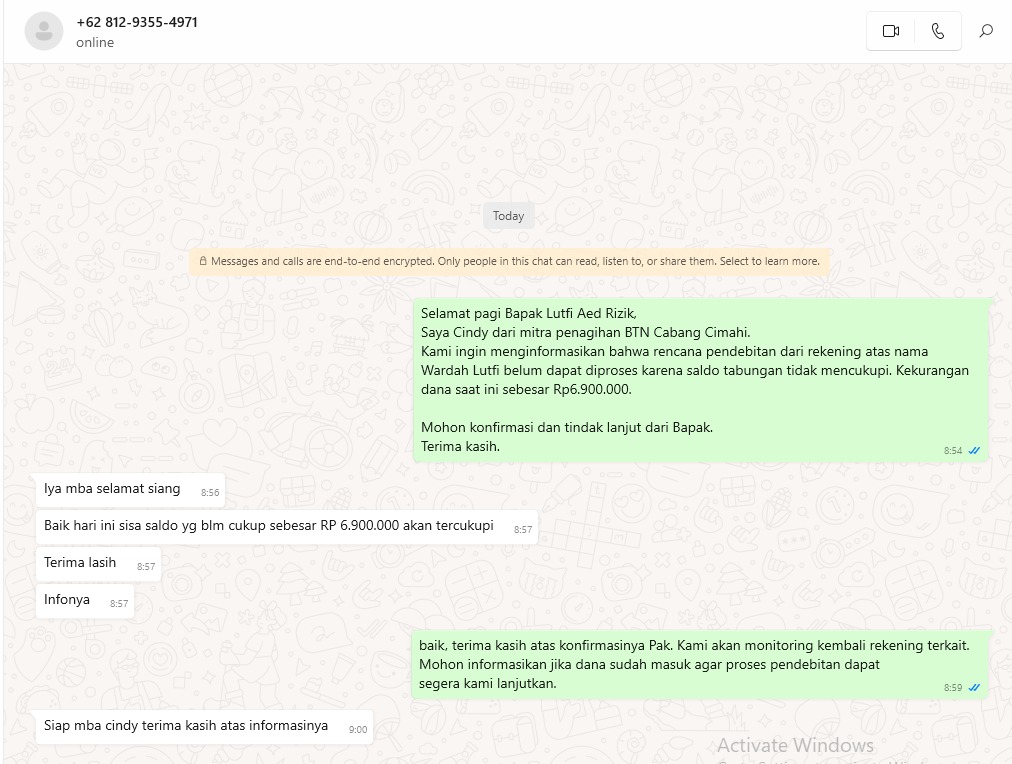
Task: Click the lock icon in encryption notice
Action: pyautogui.click(x=203, y=262)
